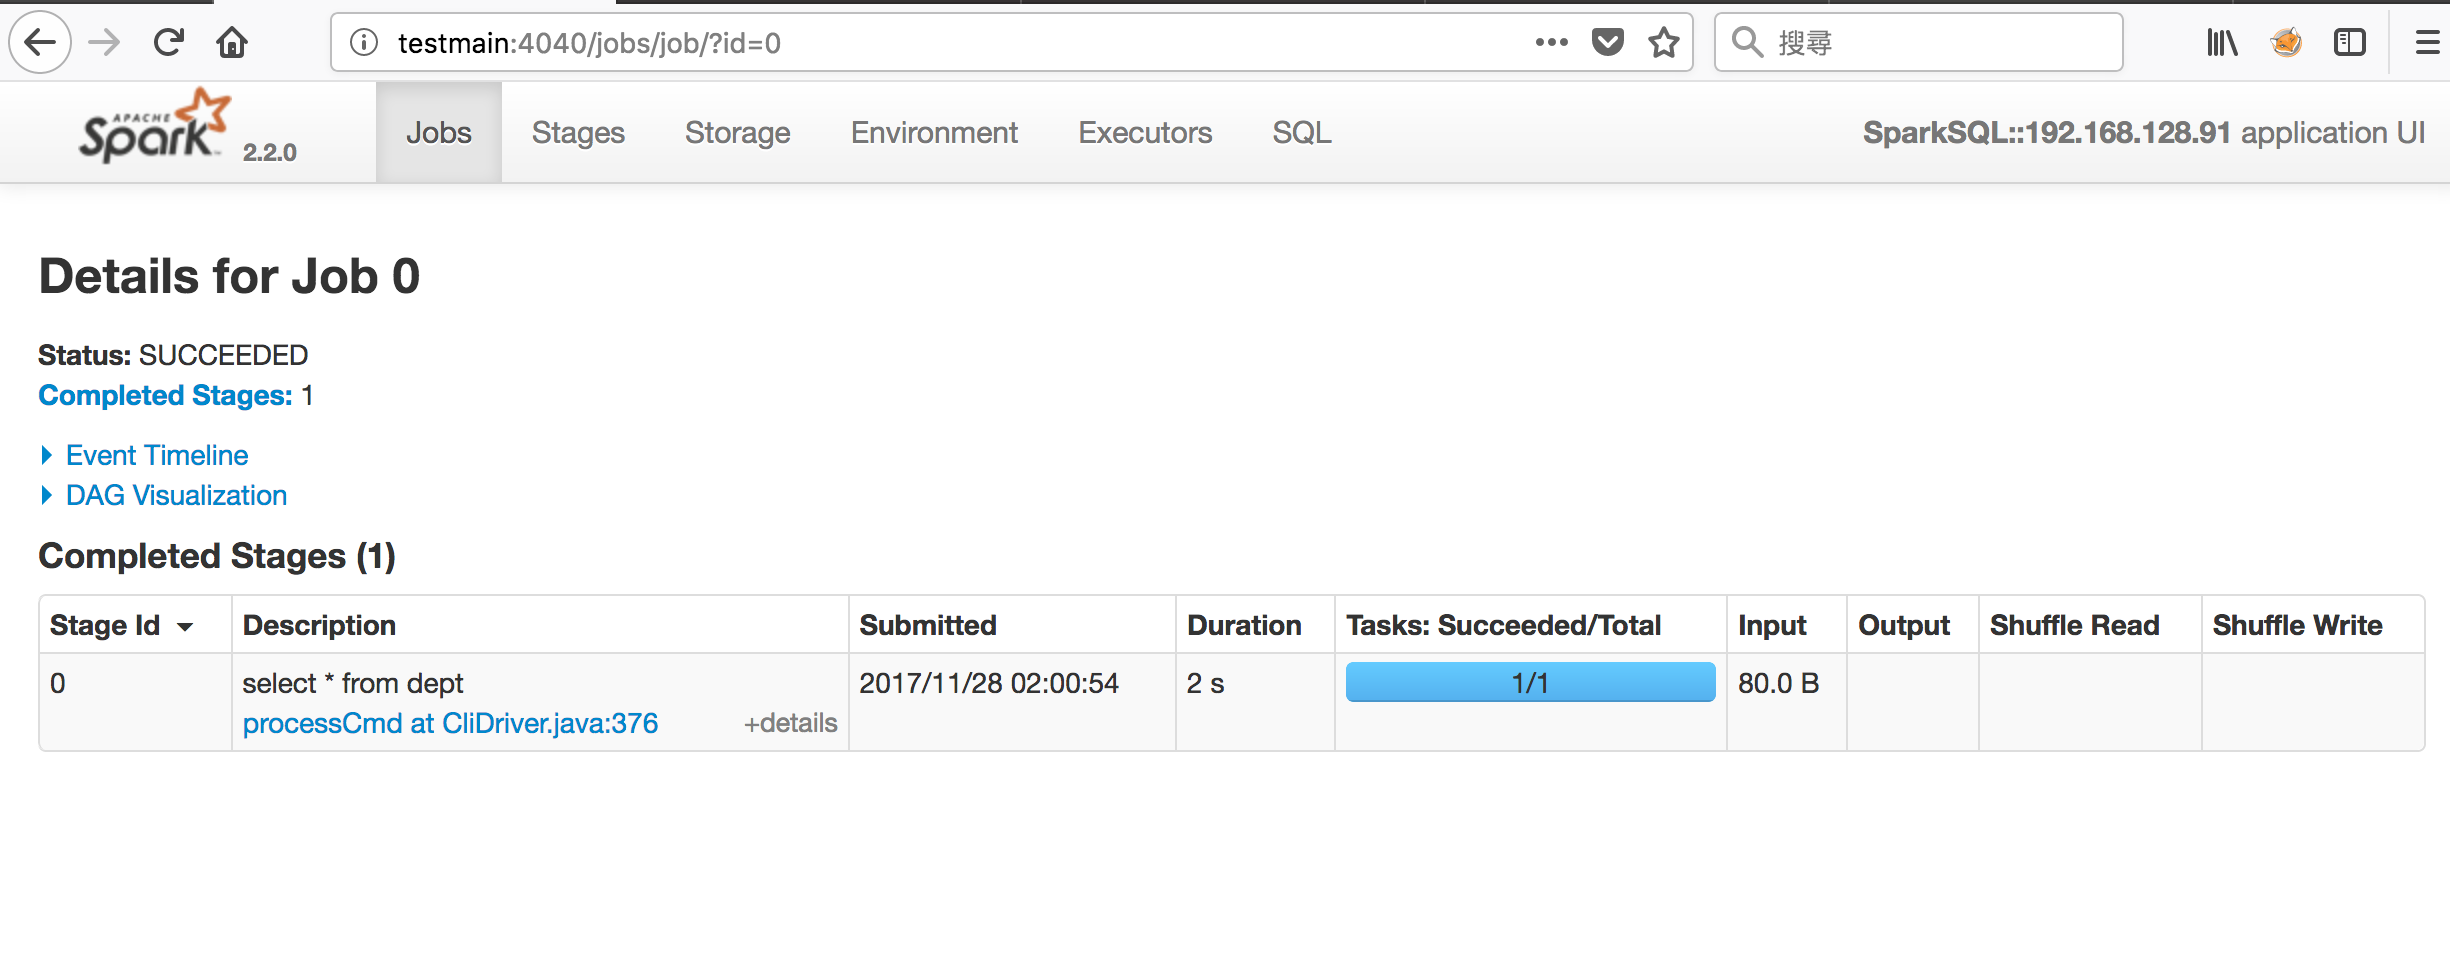Click the 1/1 tasks progress bar

(x=1530, y=682)
